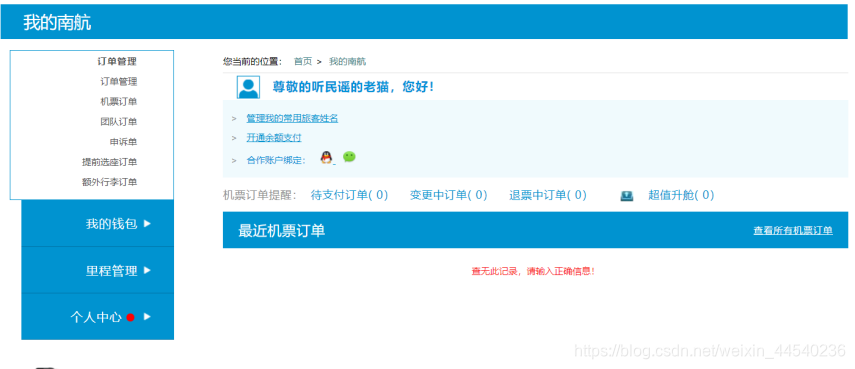The height and width of the screenshot is (369, 855).
Task: Click 查看所有机票订单 link
Action: [x=793, y=231]
